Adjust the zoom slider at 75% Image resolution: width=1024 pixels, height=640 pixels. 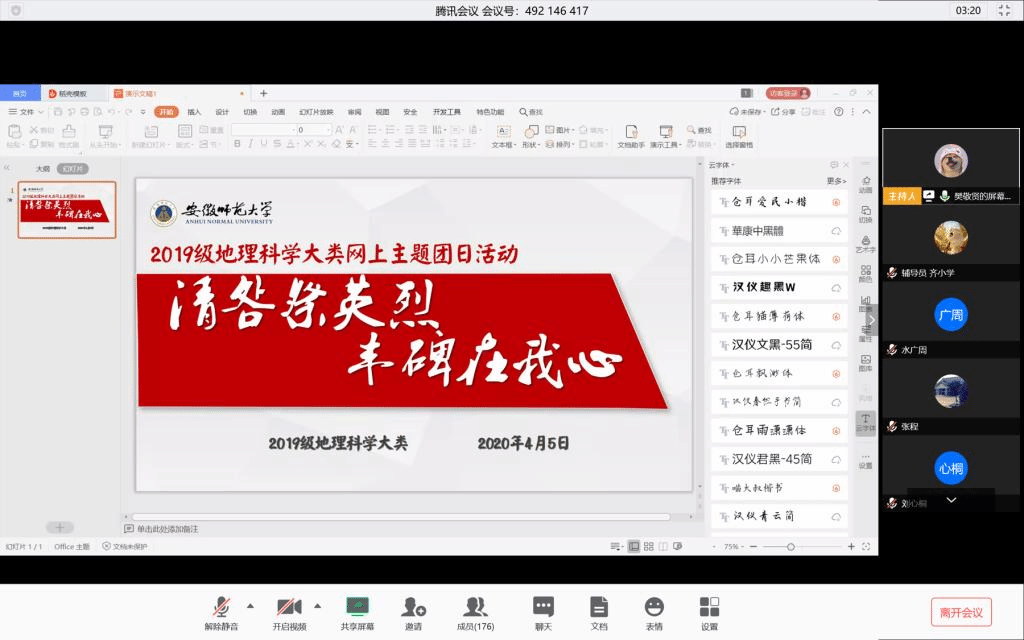pos(790,547)
